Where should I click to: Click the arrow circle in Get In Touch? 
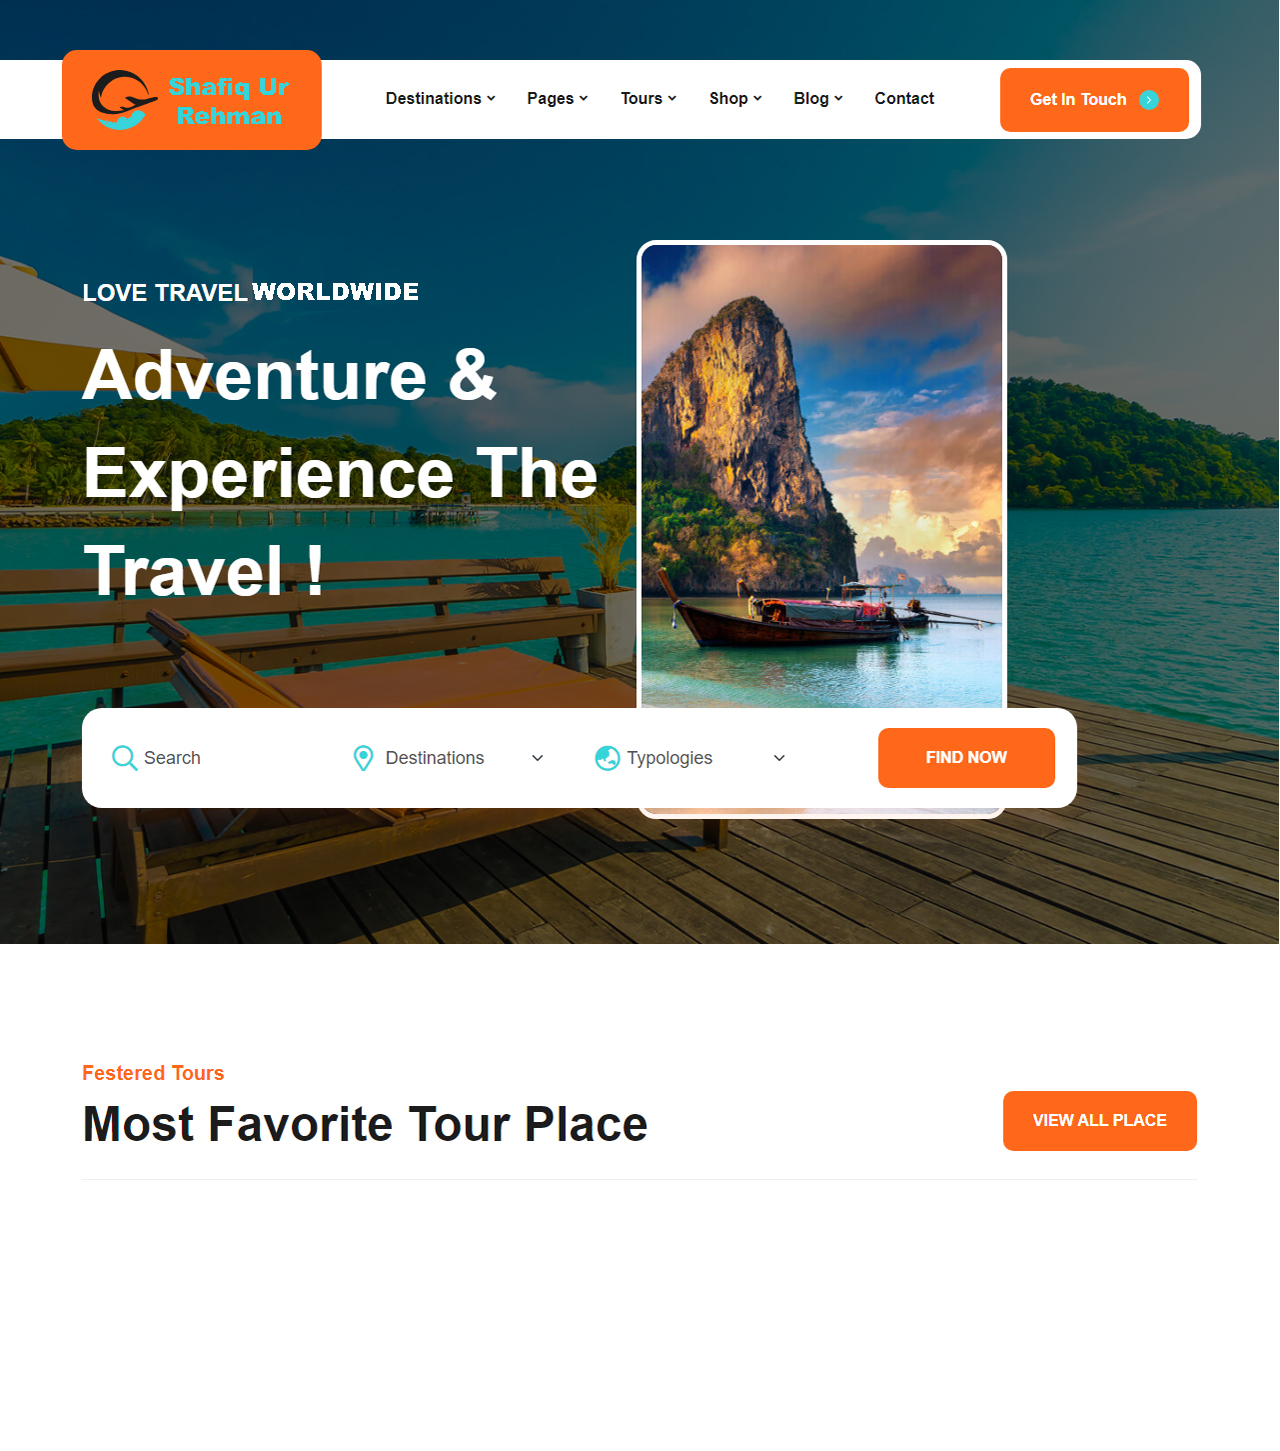1149,100
